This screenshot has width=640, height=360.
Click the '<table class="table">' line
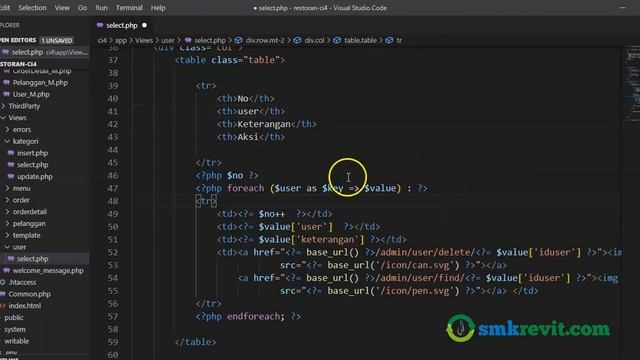[x=230, y=60]
